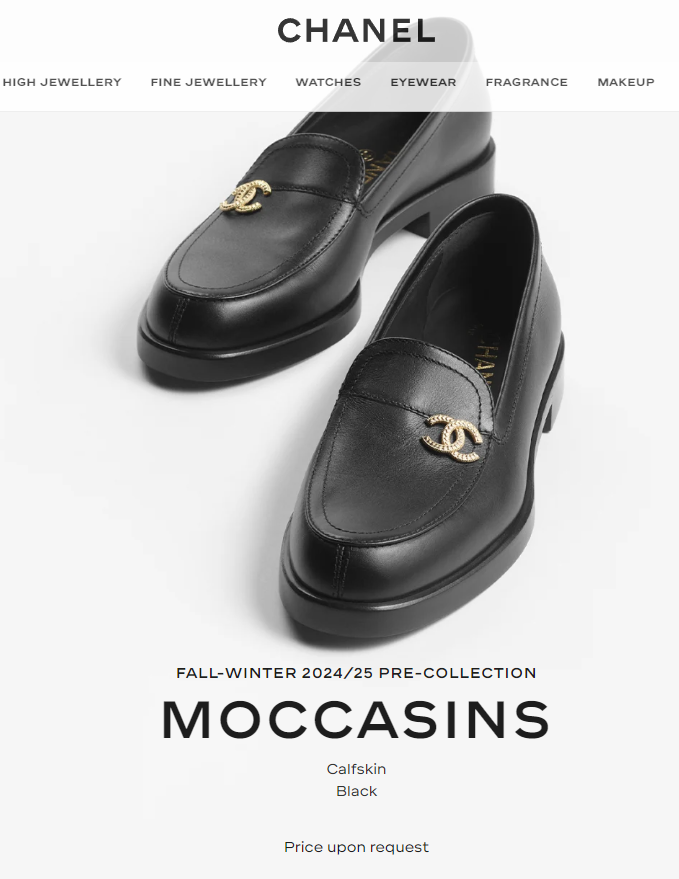Click the CHANEL logo at the top

(357, 31)
